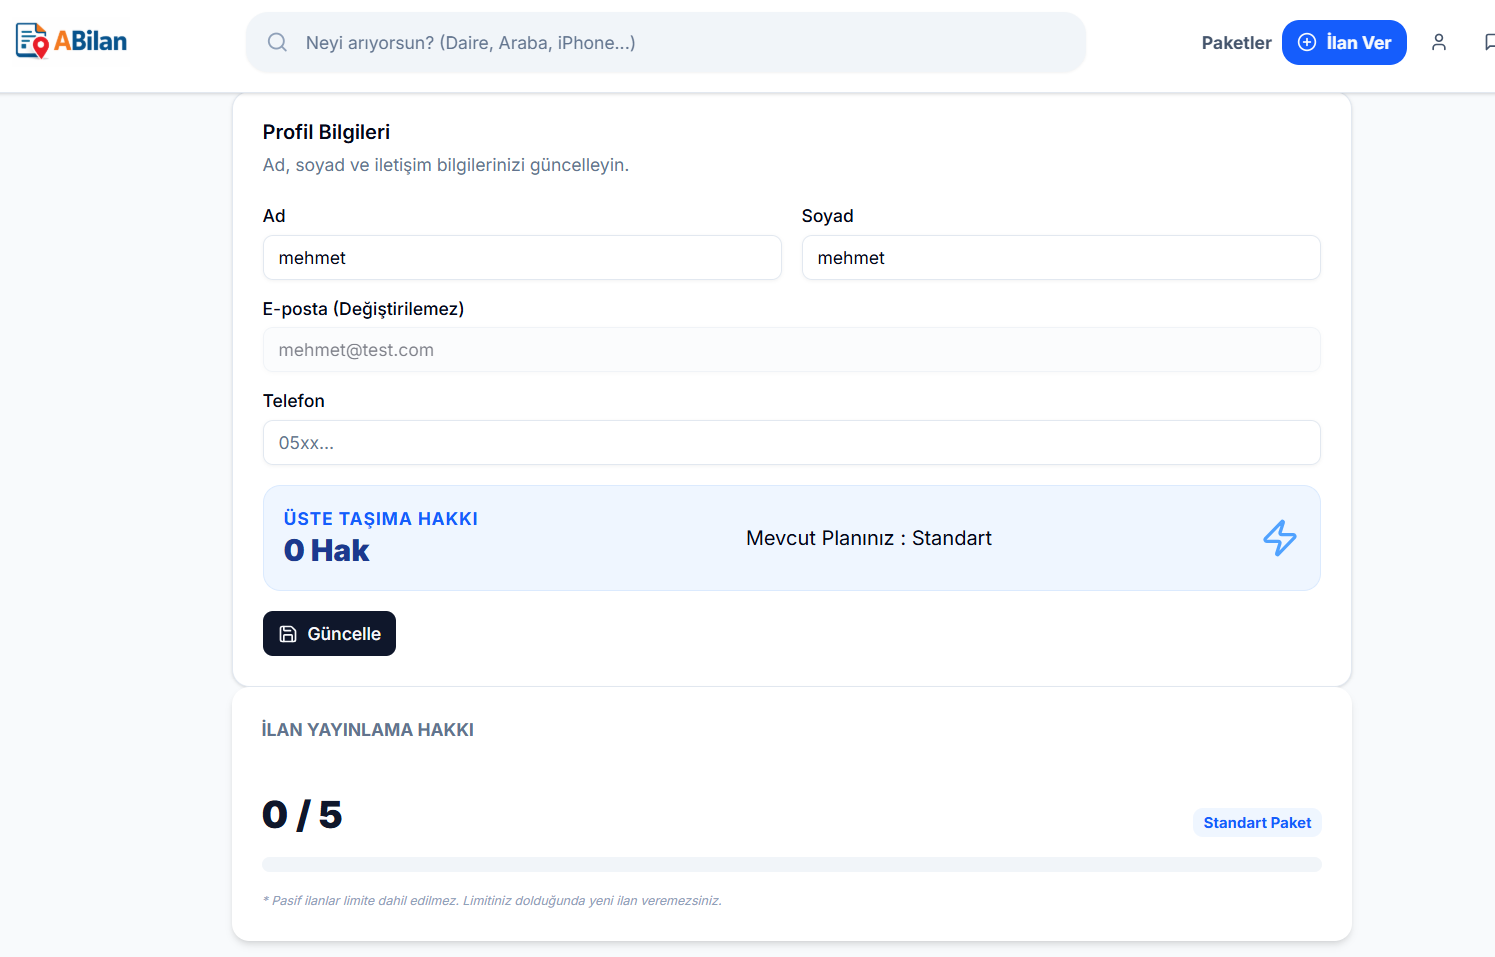Click into the Ad input field

(x=521, y=258)
